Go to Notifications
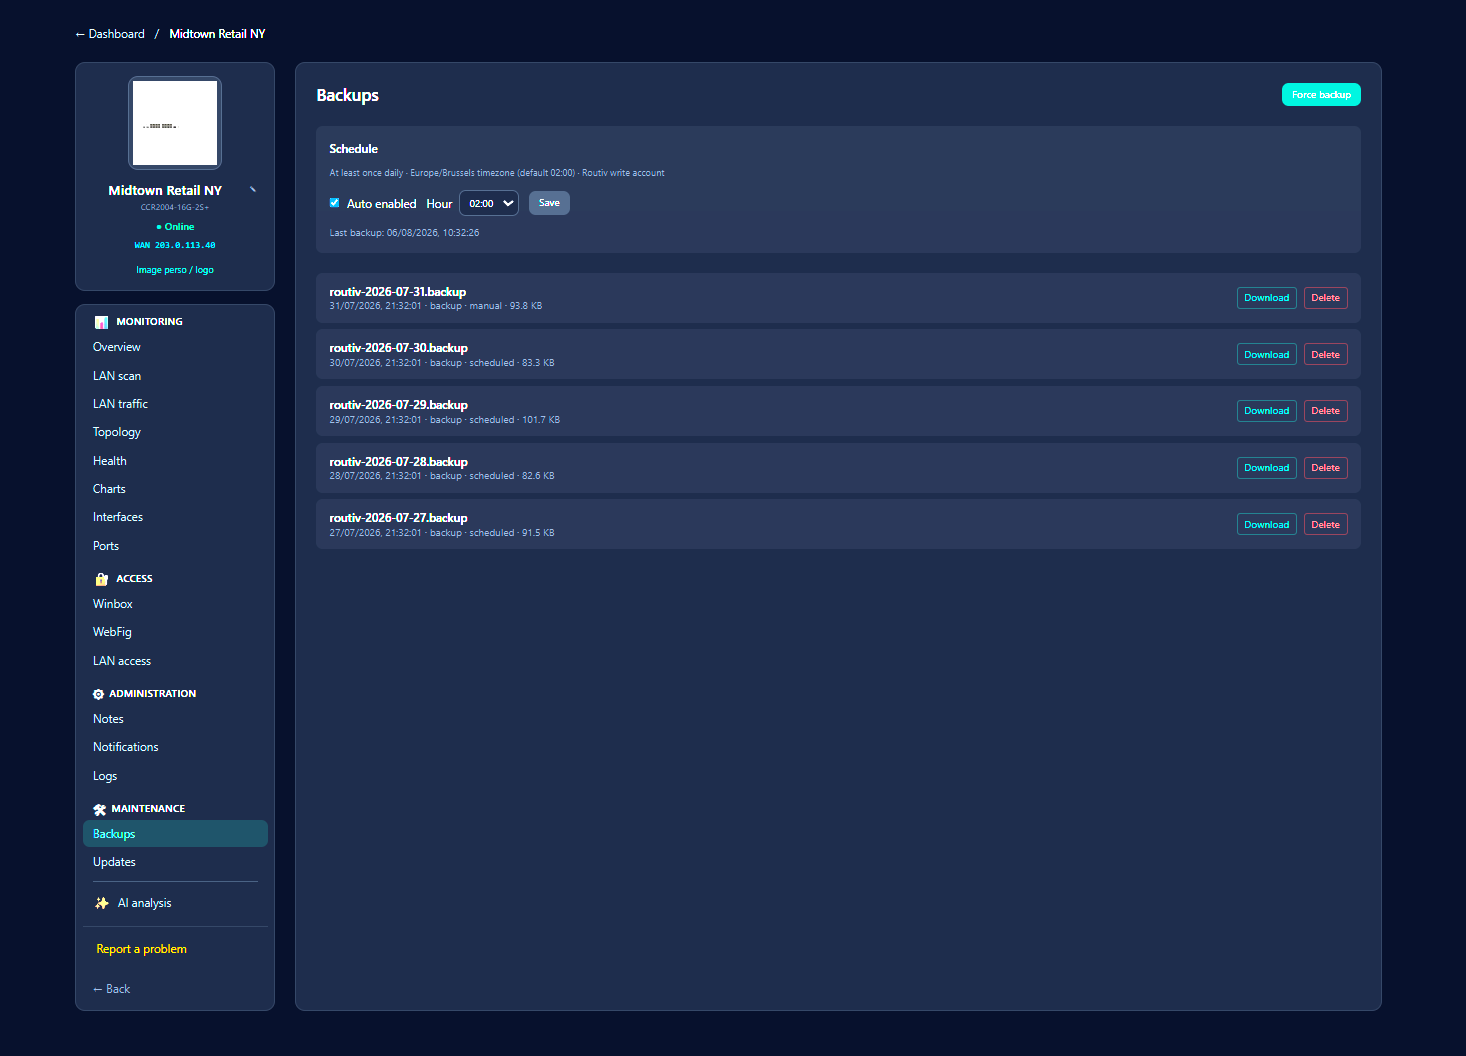The width and height of the screenshot is (1466, 1056). pos(175,747)
